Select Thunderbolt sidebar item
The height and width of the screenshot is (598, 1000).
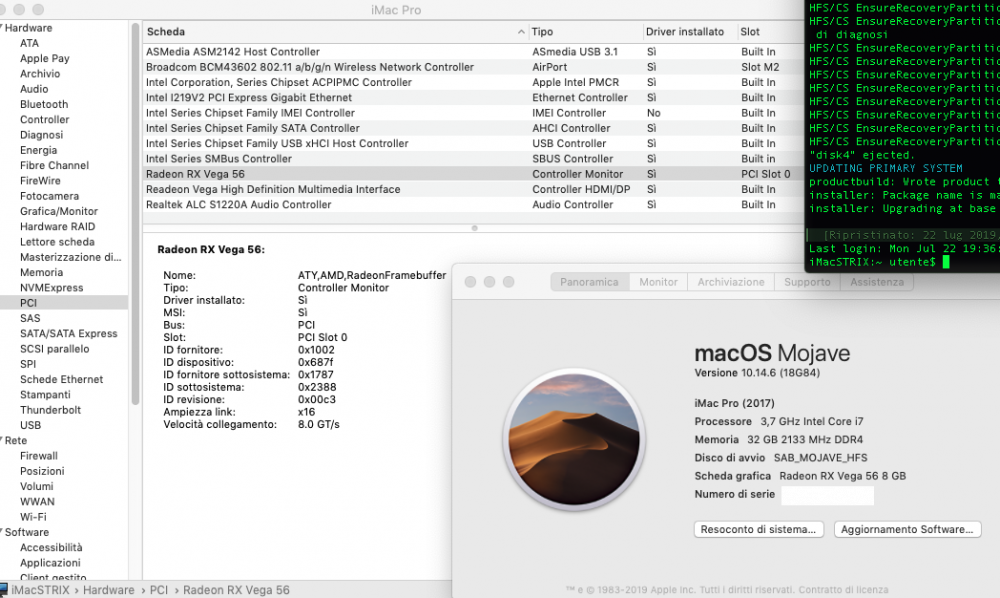point(50,411)
